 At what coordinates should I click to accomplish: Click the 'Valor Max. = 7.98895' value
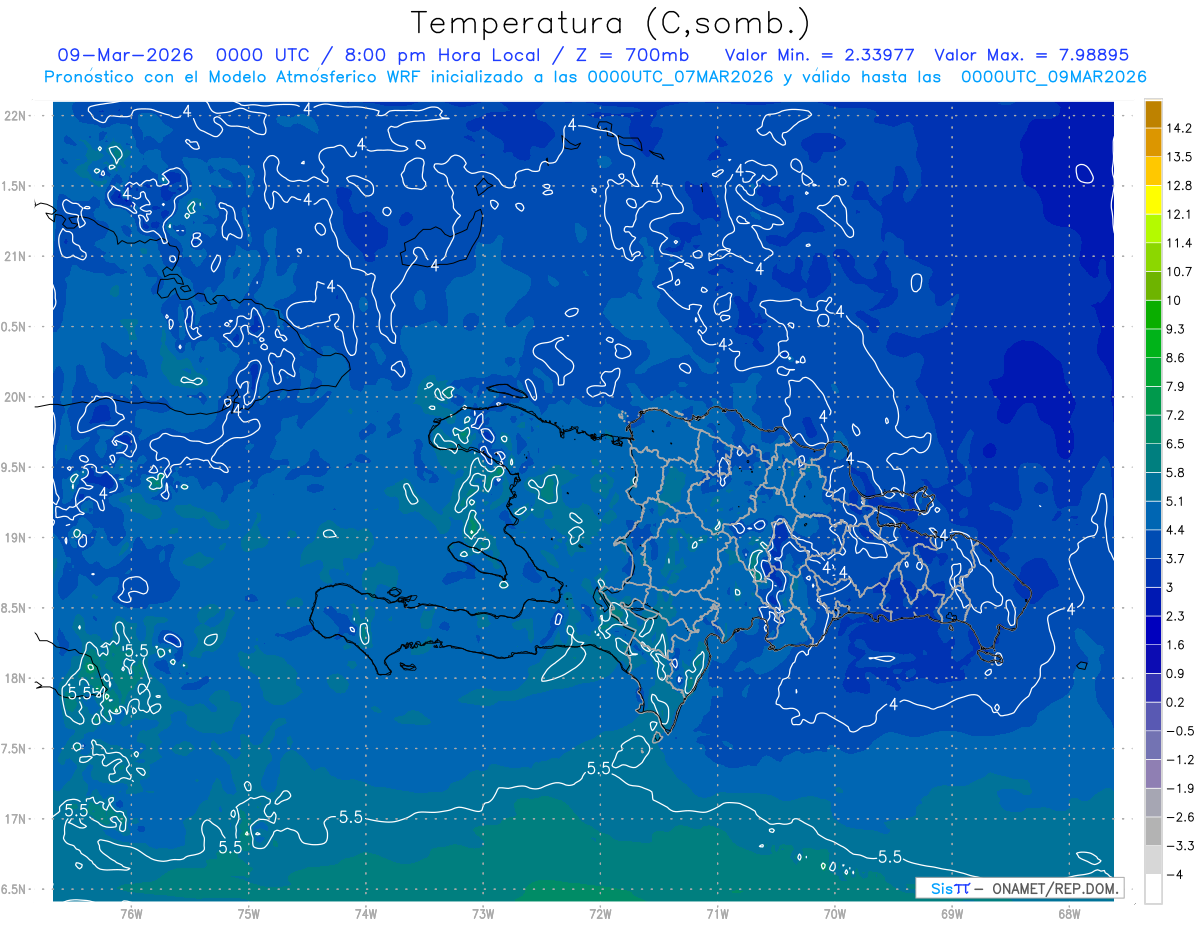pos(1031,55)
